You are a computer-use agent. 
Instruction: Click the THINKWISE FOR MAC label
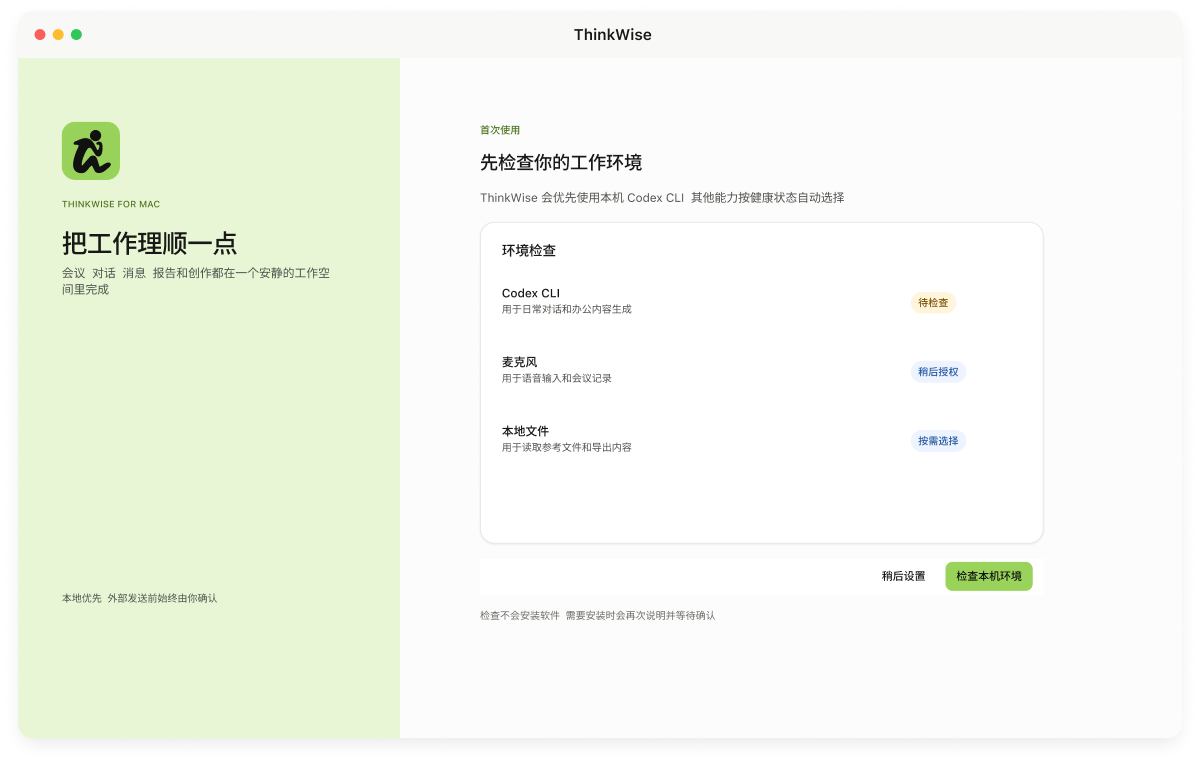click(x=111, y=204)
